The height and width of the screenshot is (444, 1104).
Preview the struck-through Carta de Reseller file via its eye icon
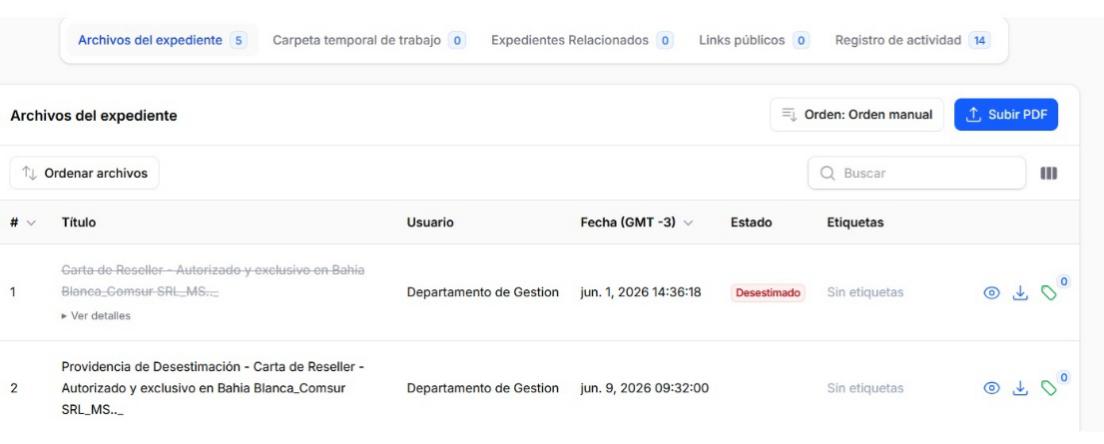[991, 293]
